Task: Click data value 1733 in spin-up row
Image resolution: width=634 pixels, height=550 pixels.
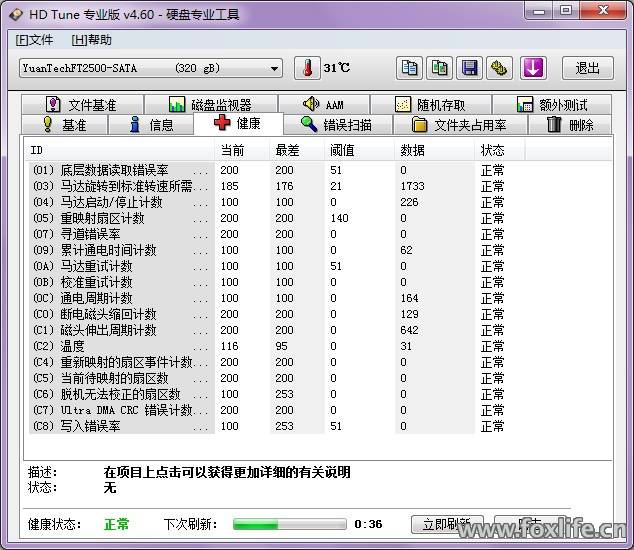Action: pyautogui.click(x=412, y=186)
